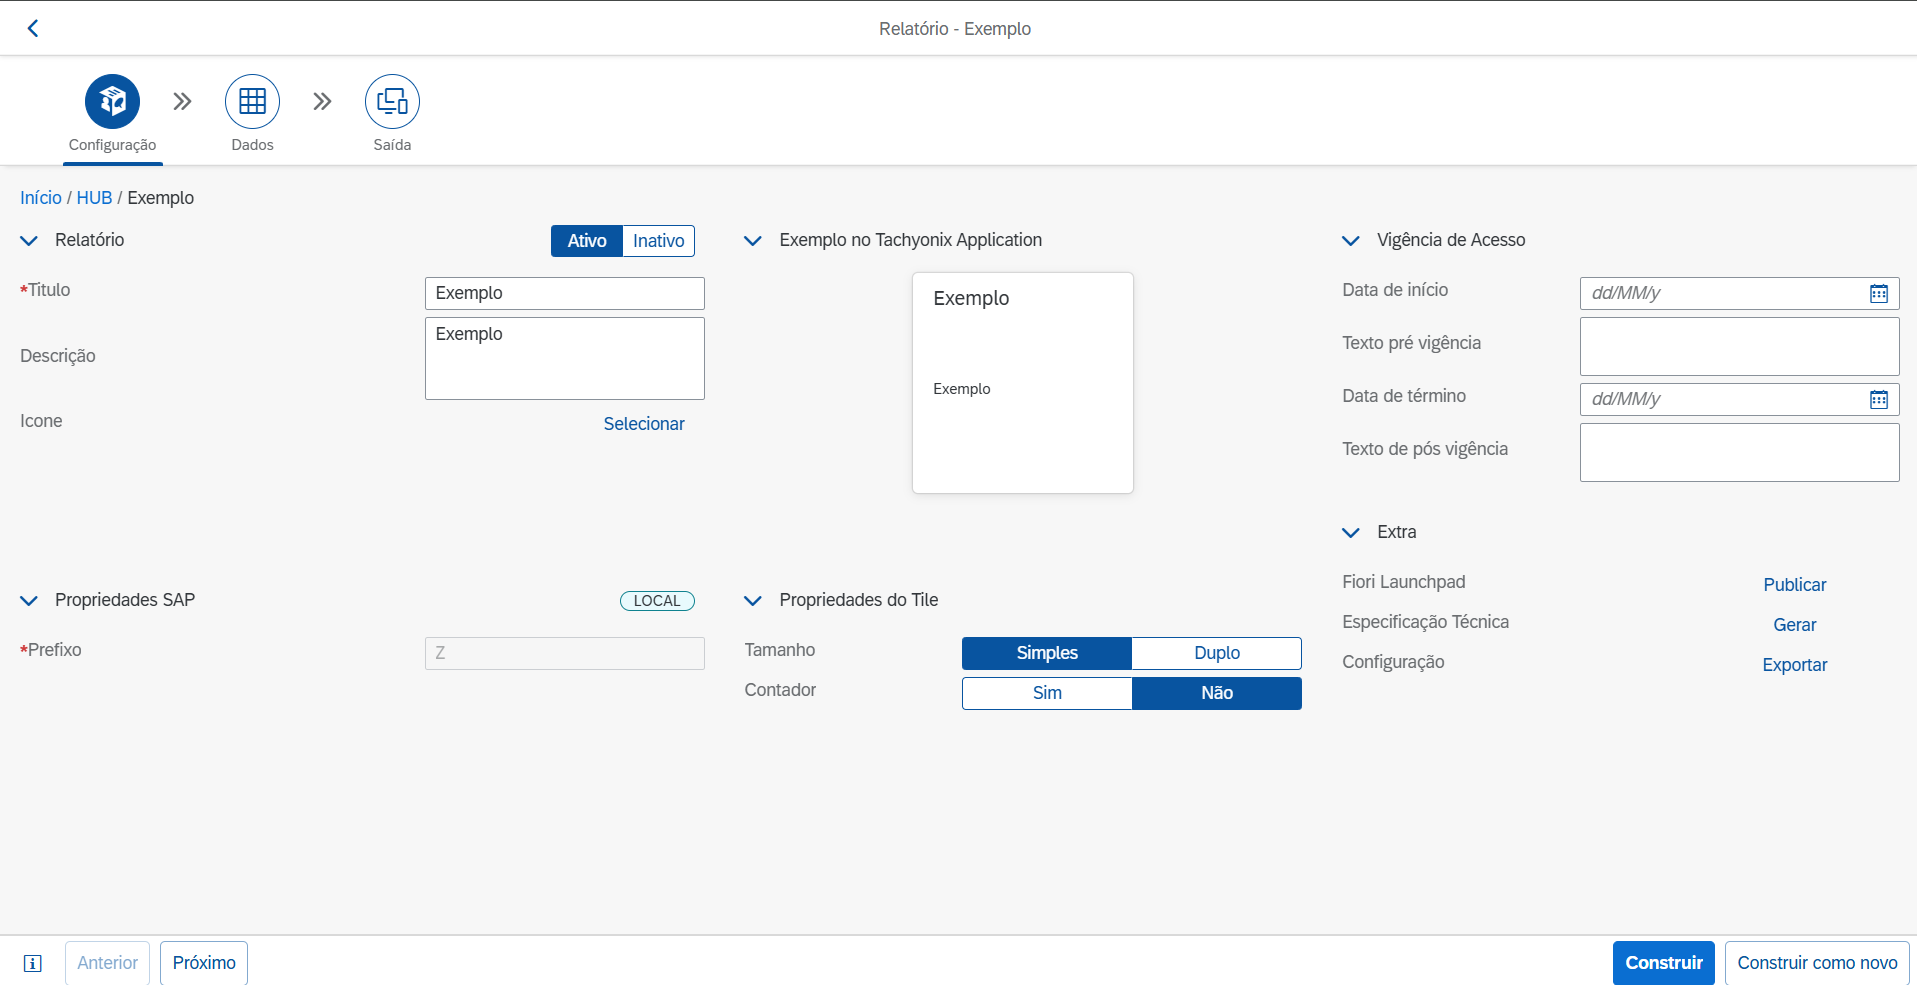
Task: Set report status to Inativo
Action: coord(658,241)
